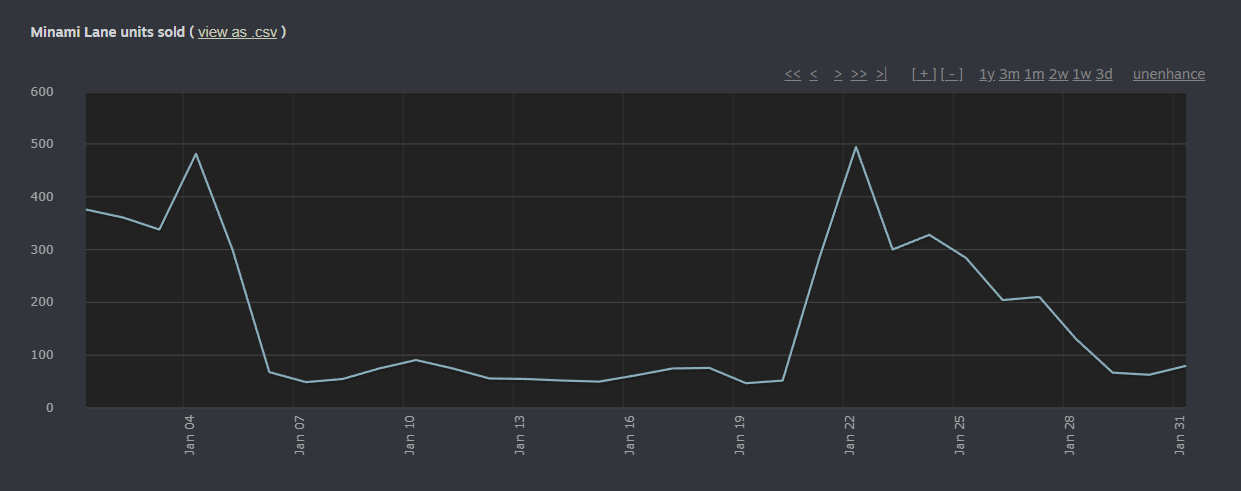Click the unenhance link
Image resolution: width=1241 pixels, height=491 pixels.
click(x=1168, y=74)
